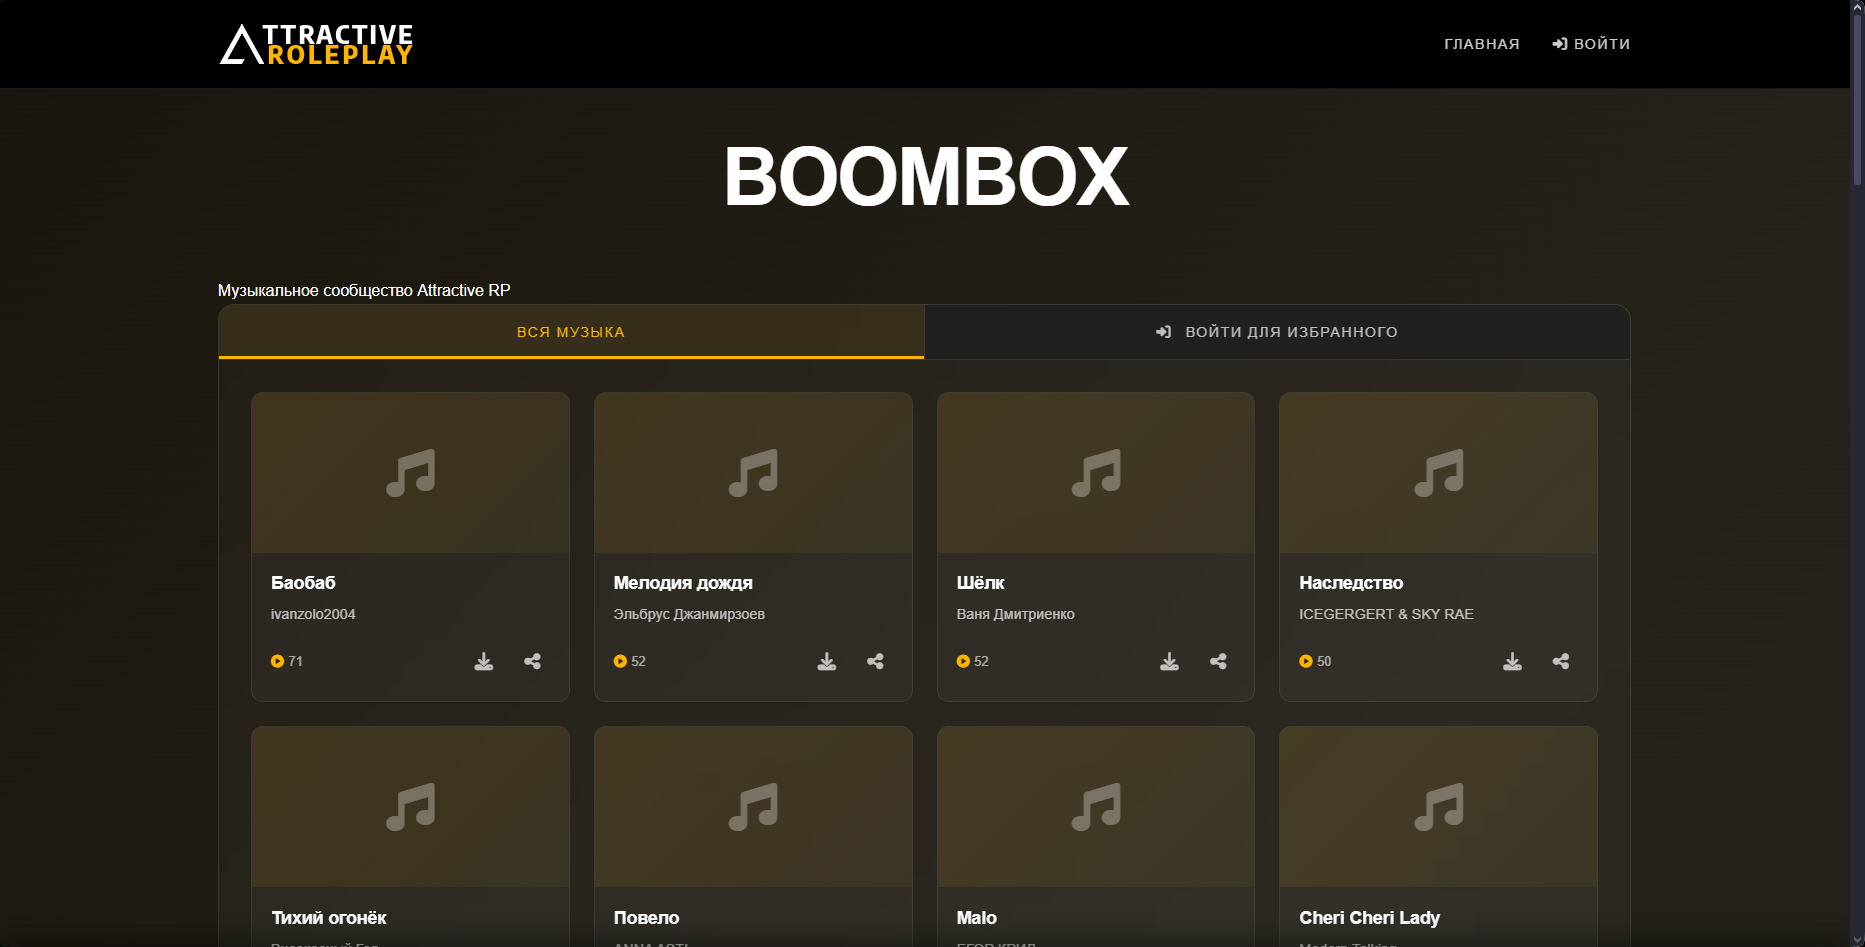Click the Attractive Roleplay logo
This screenshot has height=947, width=1865.
coord(316,45)
